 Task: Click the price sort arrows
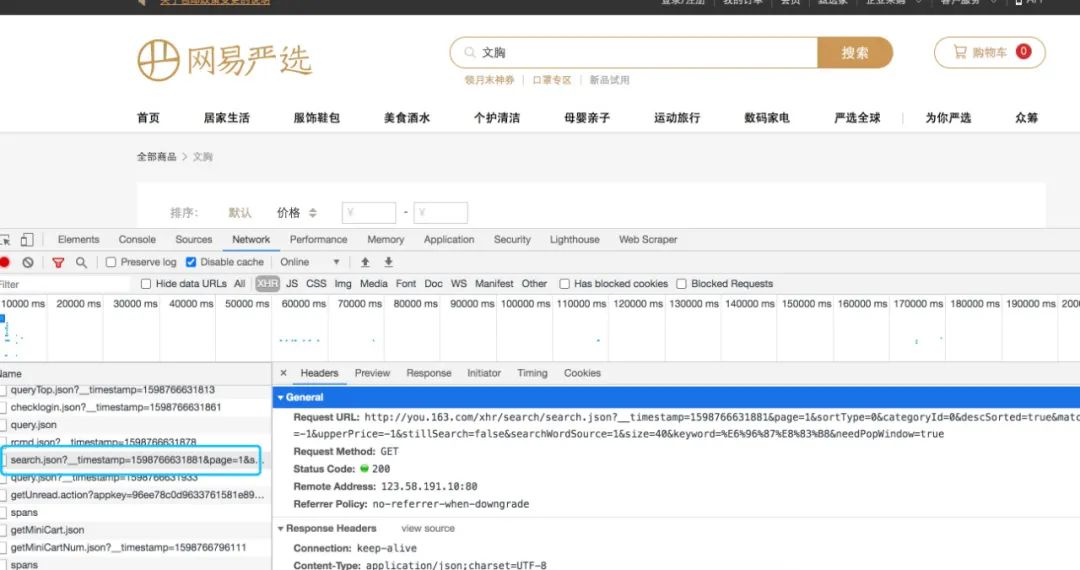[x=313, y=213]
